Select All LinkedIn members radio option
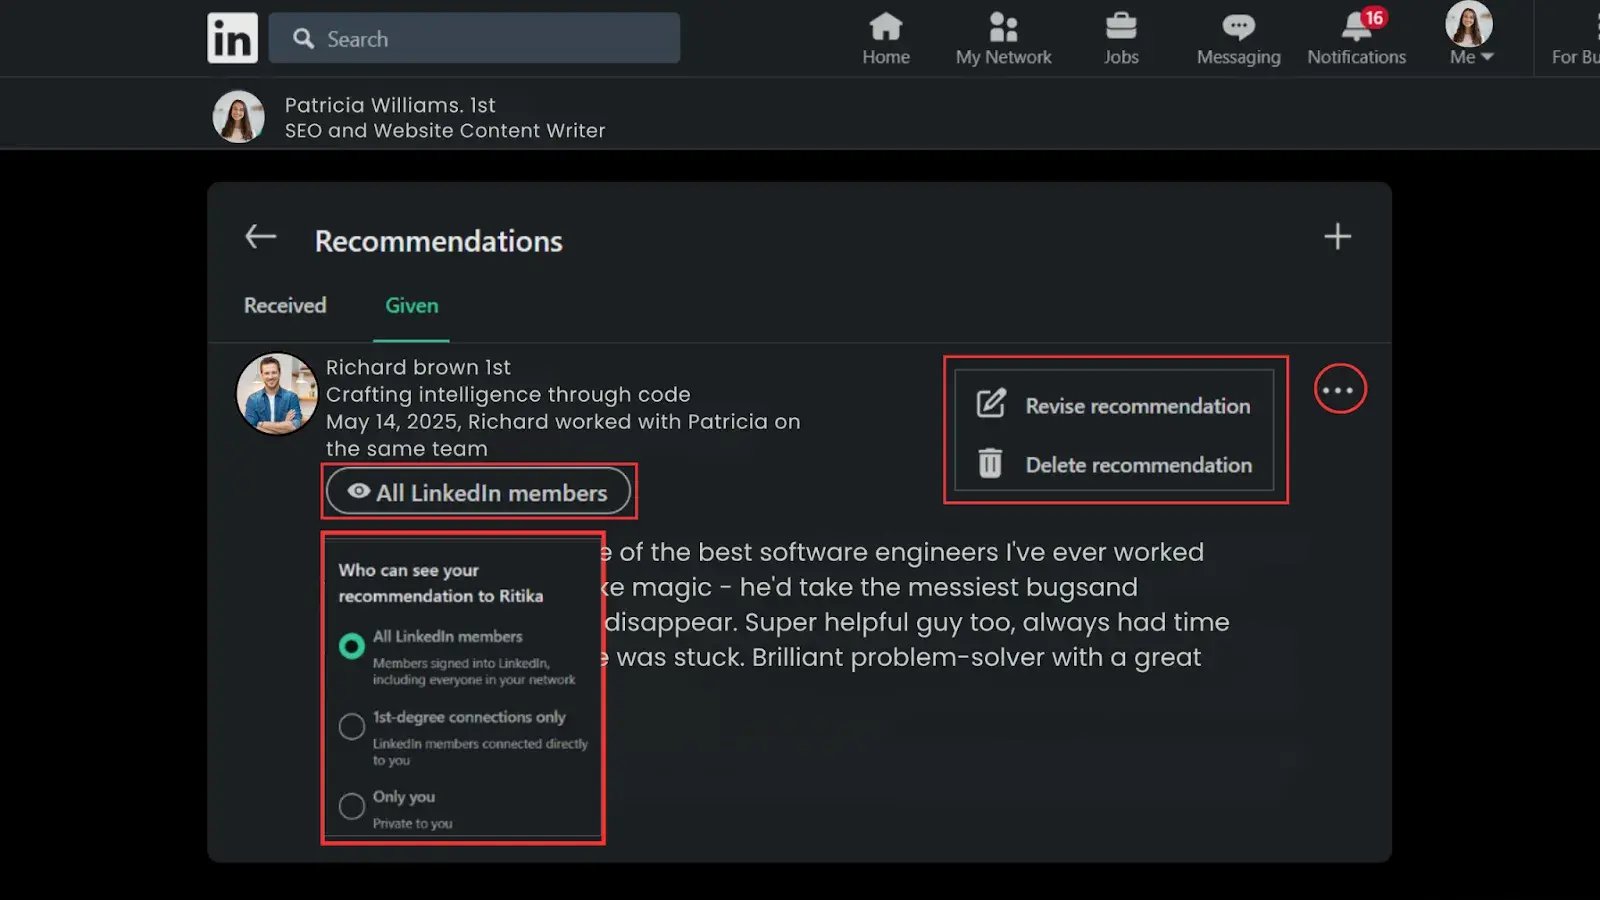The image size is (1600, 900). tap(352, 646)
